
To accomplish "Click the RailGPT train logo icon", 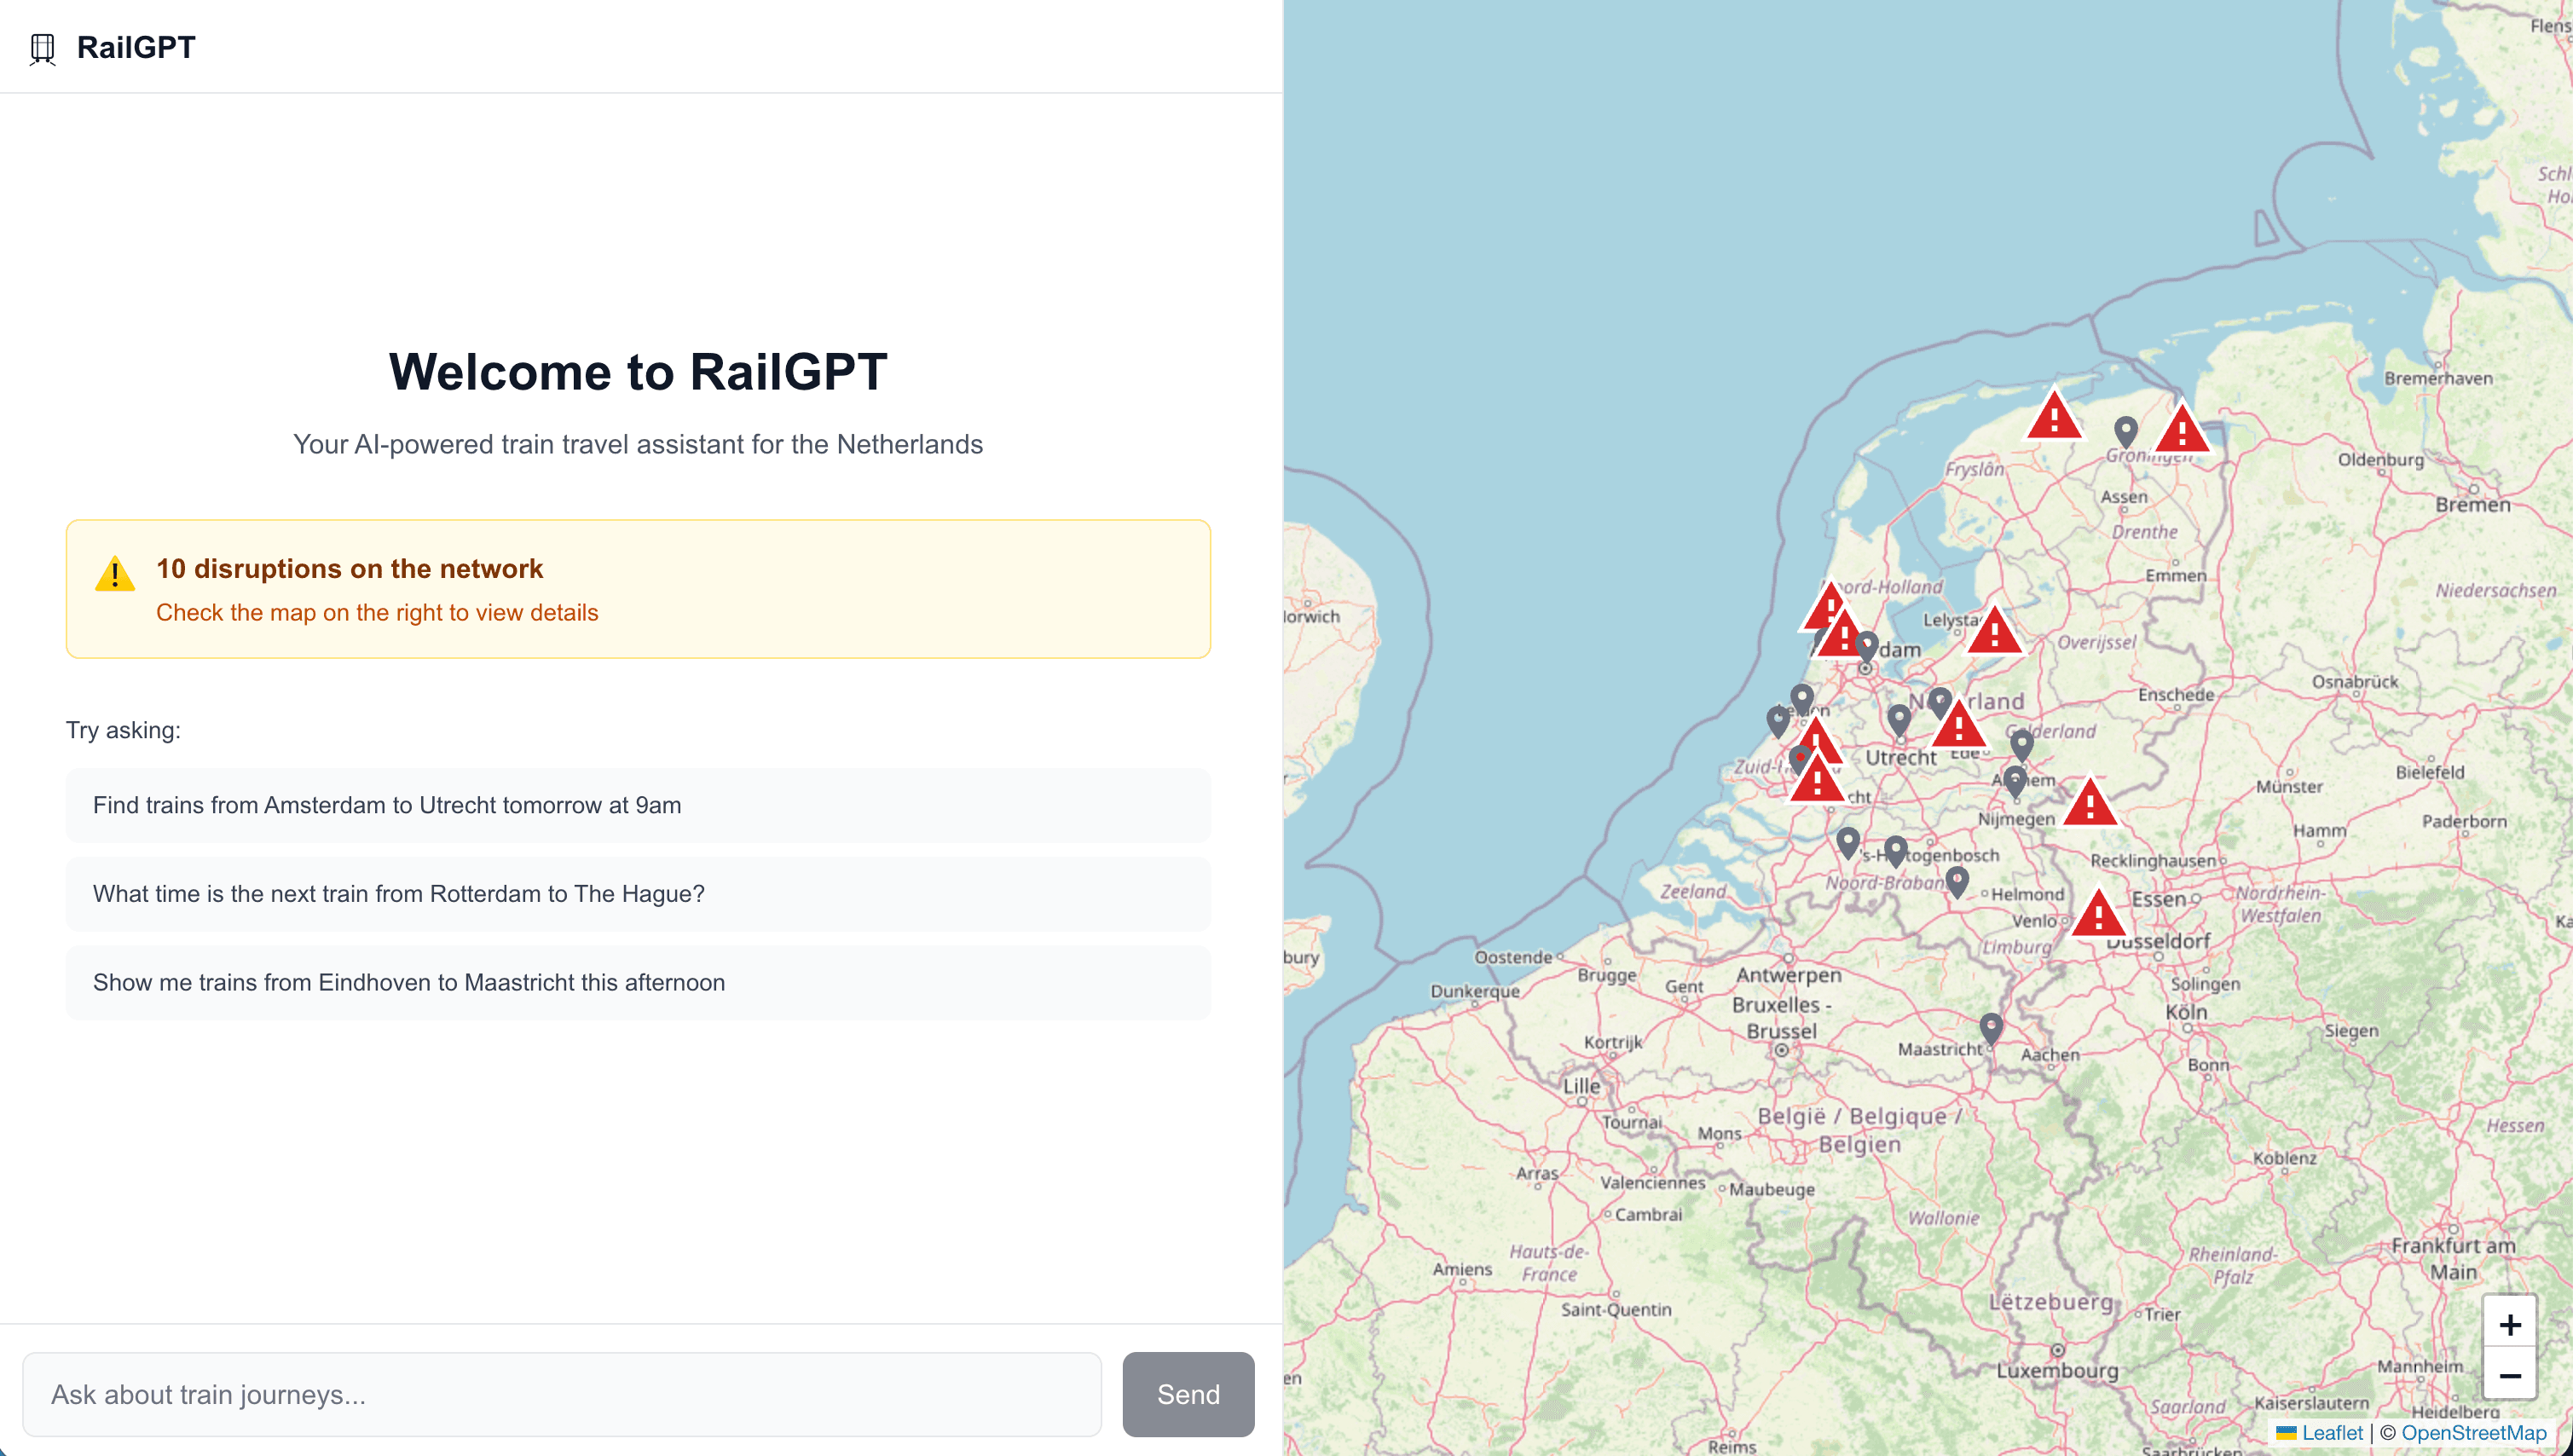I will point(42,48).
